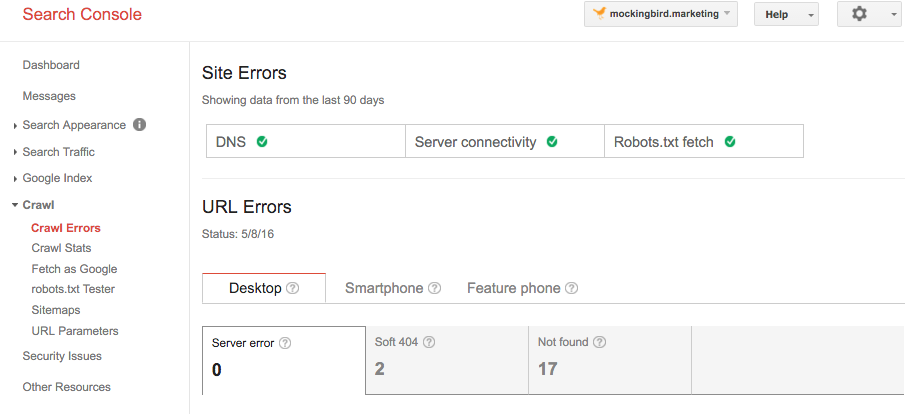
Task: Click the help icon next to Desktop
Action: point(292,289)
